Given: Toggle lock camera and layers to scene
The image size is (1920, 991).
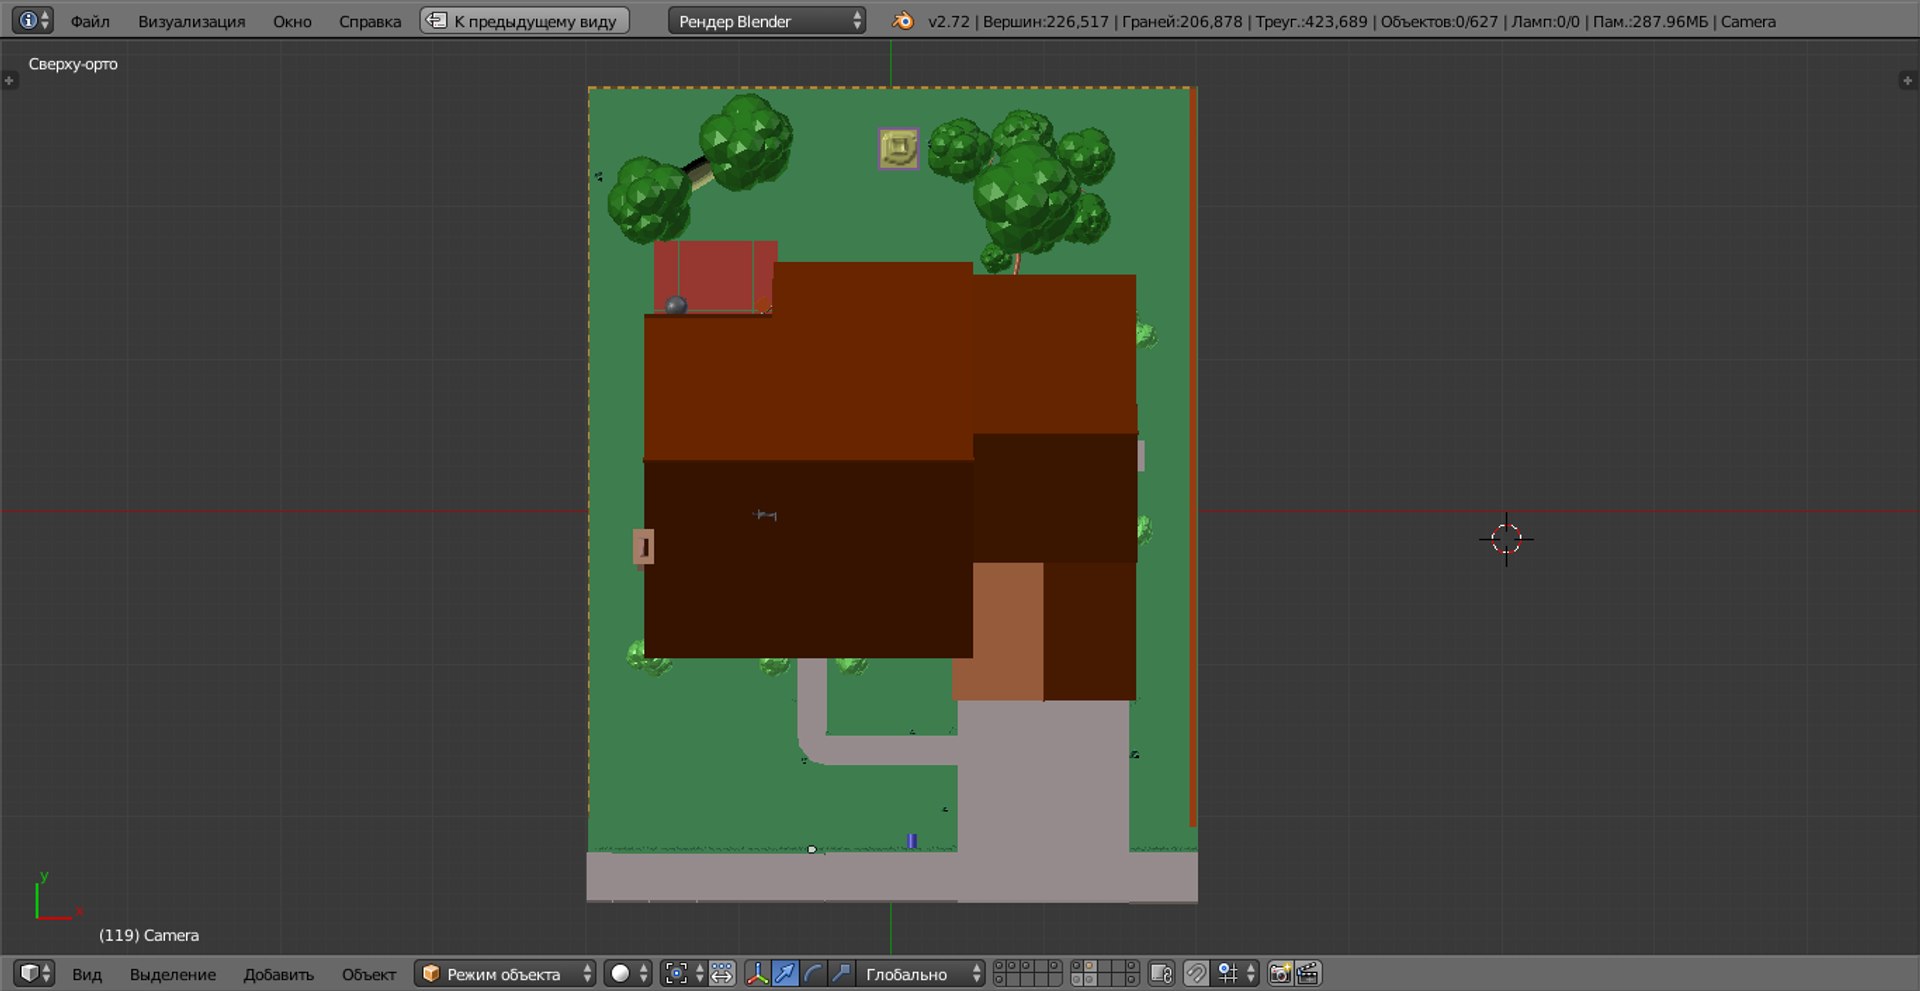Looking at the screenshot, I should point(1161,973).
